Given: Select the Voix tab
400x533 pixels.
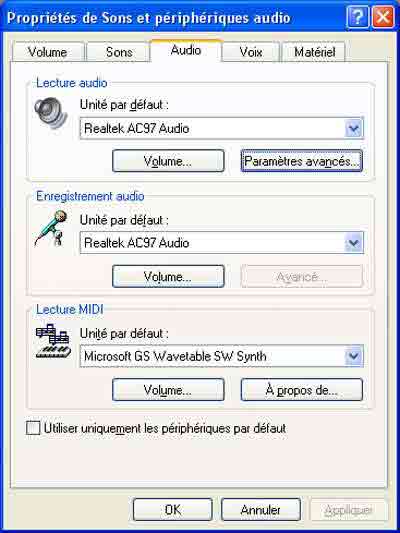Looking at the screenshot, I should click(x=250, y=52).
